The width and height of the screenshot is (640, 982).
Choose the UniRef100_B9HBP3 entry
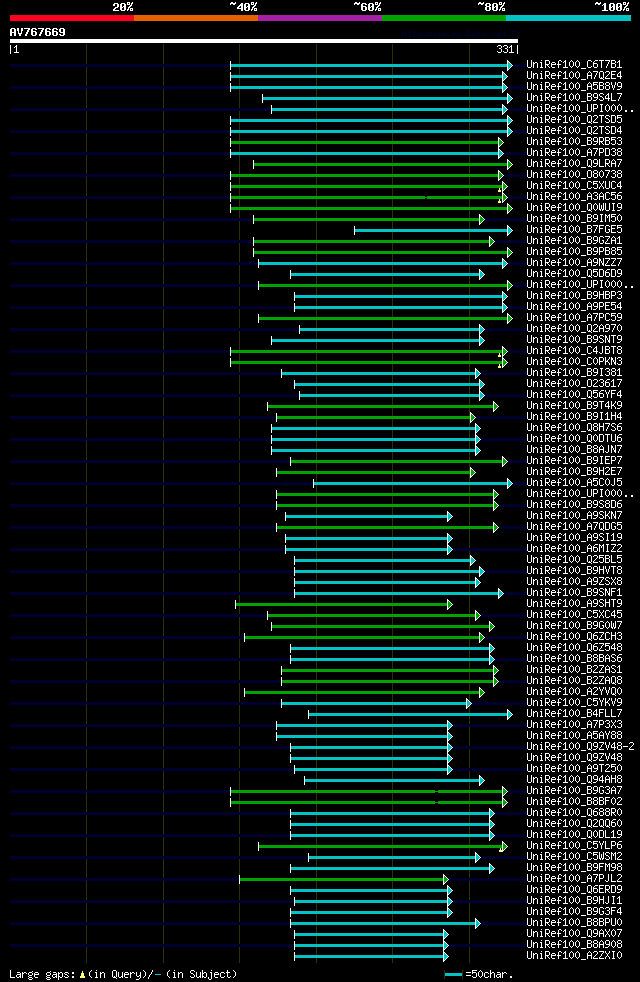coord(574,296)
